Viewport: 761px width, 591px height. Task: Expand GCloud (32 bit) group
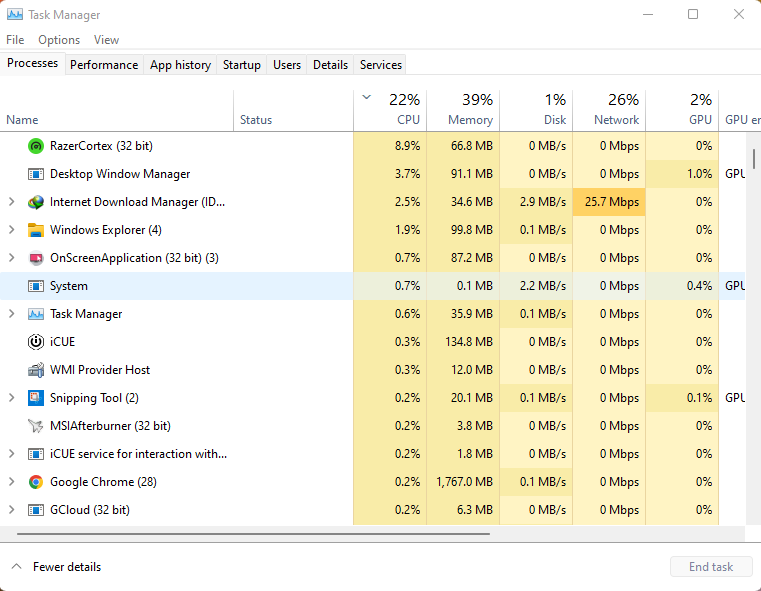point(12,510)
